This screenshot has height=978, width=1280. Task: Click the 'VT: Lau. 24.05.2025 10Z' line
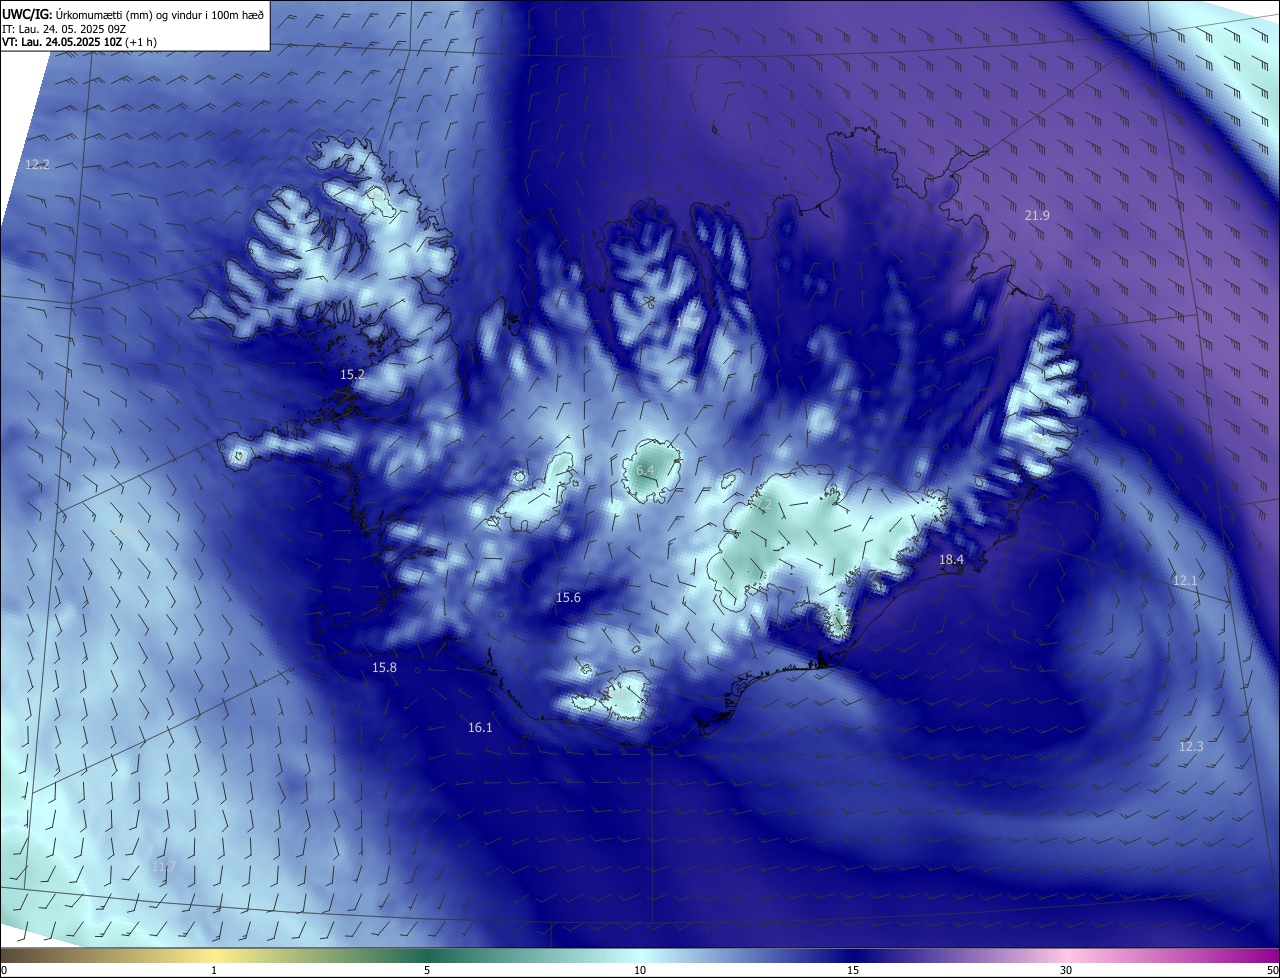point(79,42)
